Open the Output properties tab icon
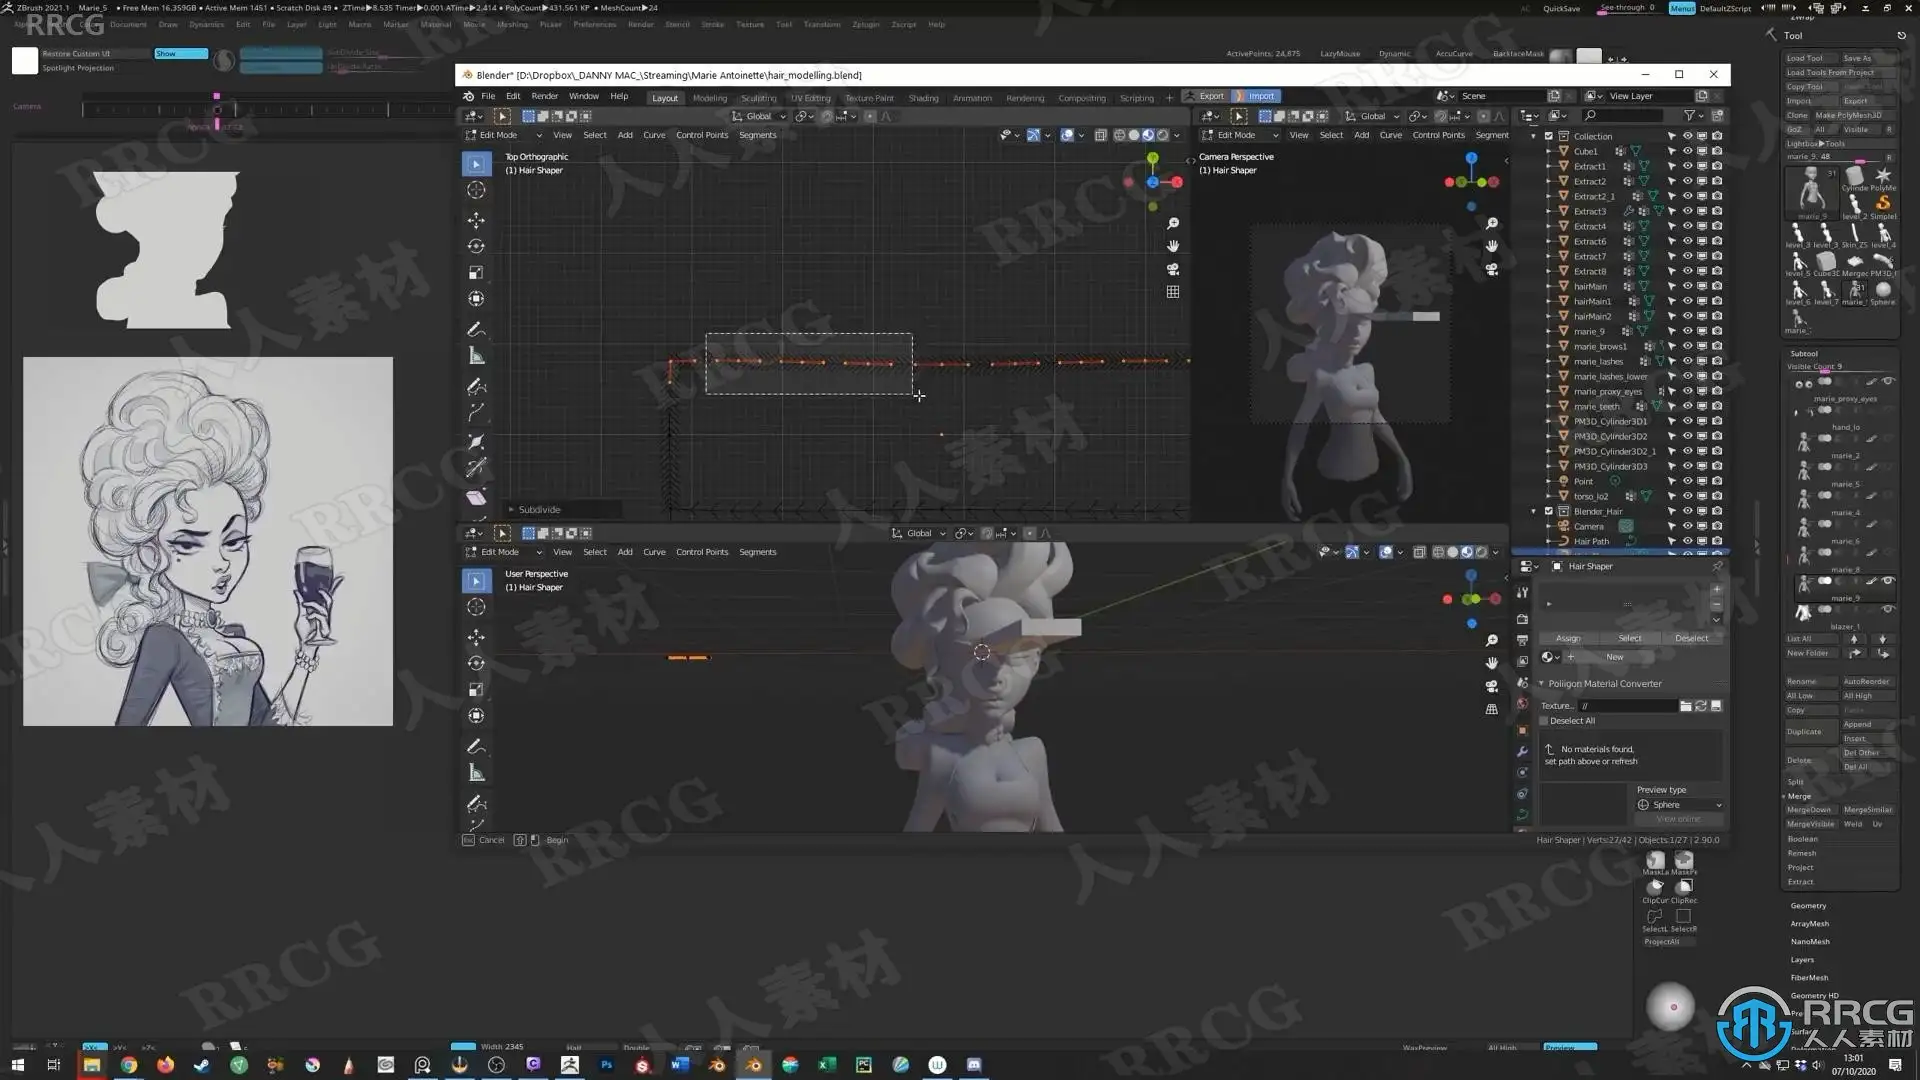Screen dimensions: 1920x1080 click(x=1522, y=640)
